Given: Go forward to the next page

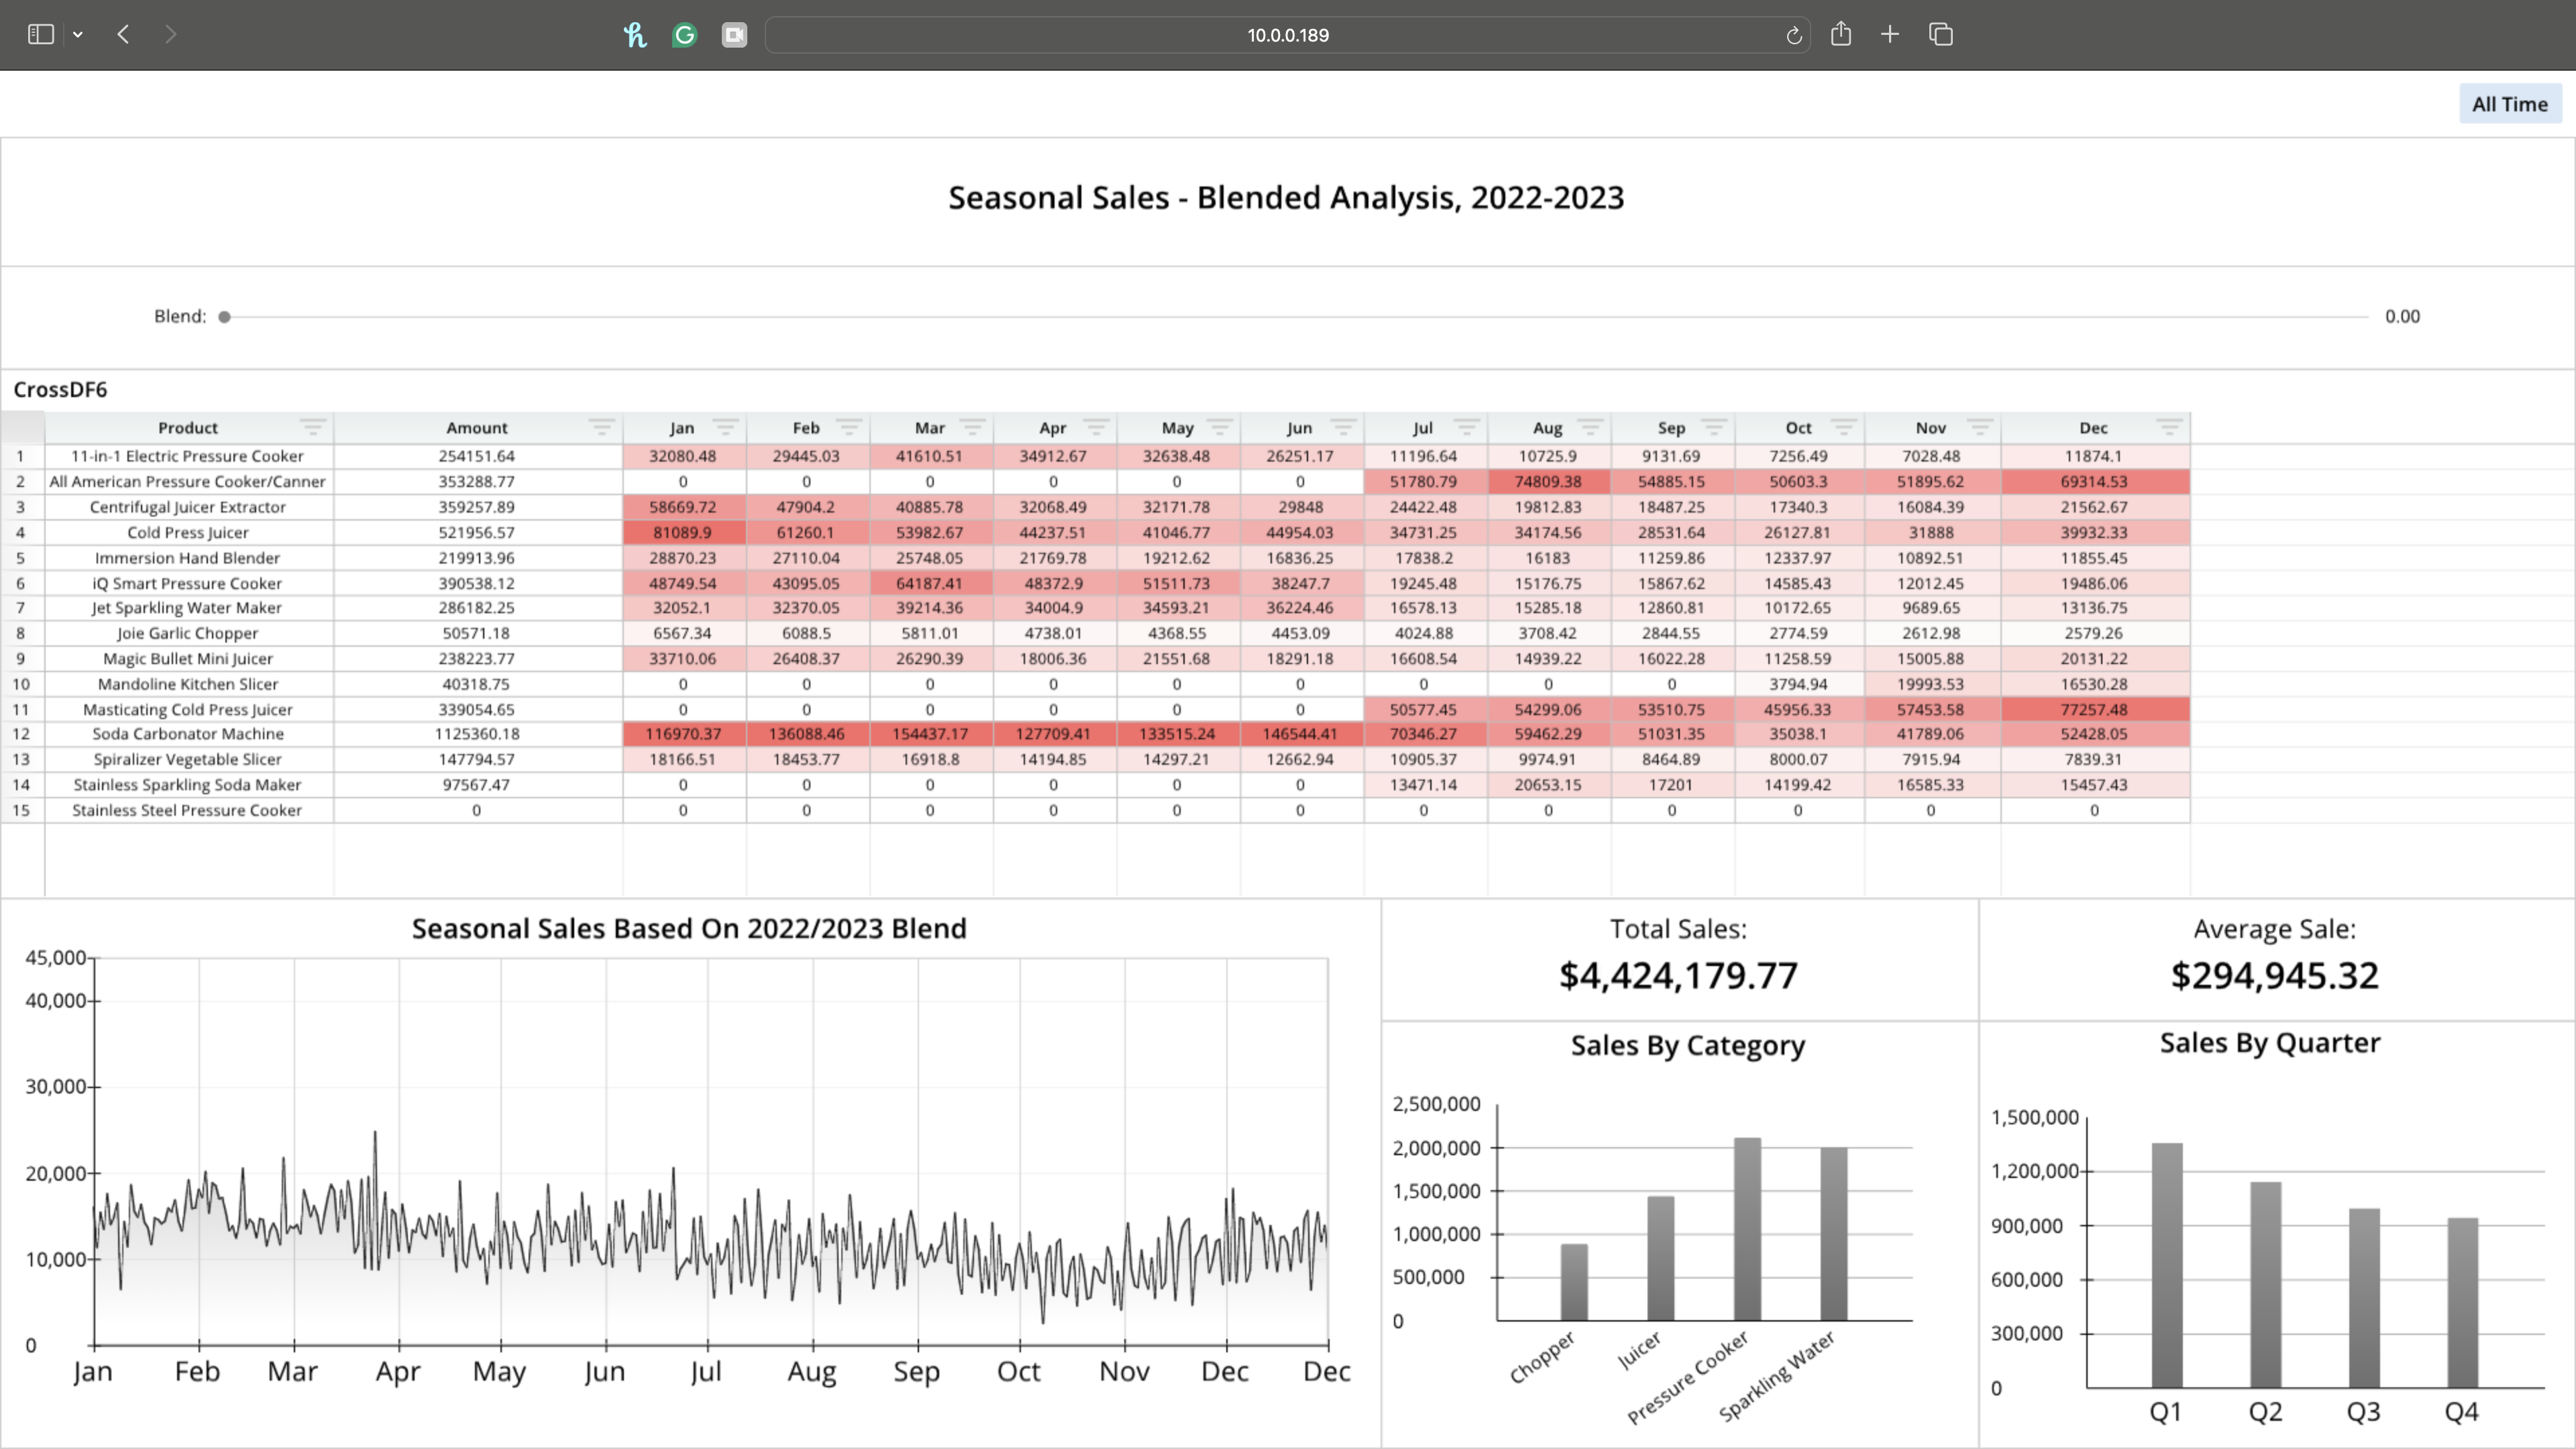Looking at the screenshot, I should point(170,34).
